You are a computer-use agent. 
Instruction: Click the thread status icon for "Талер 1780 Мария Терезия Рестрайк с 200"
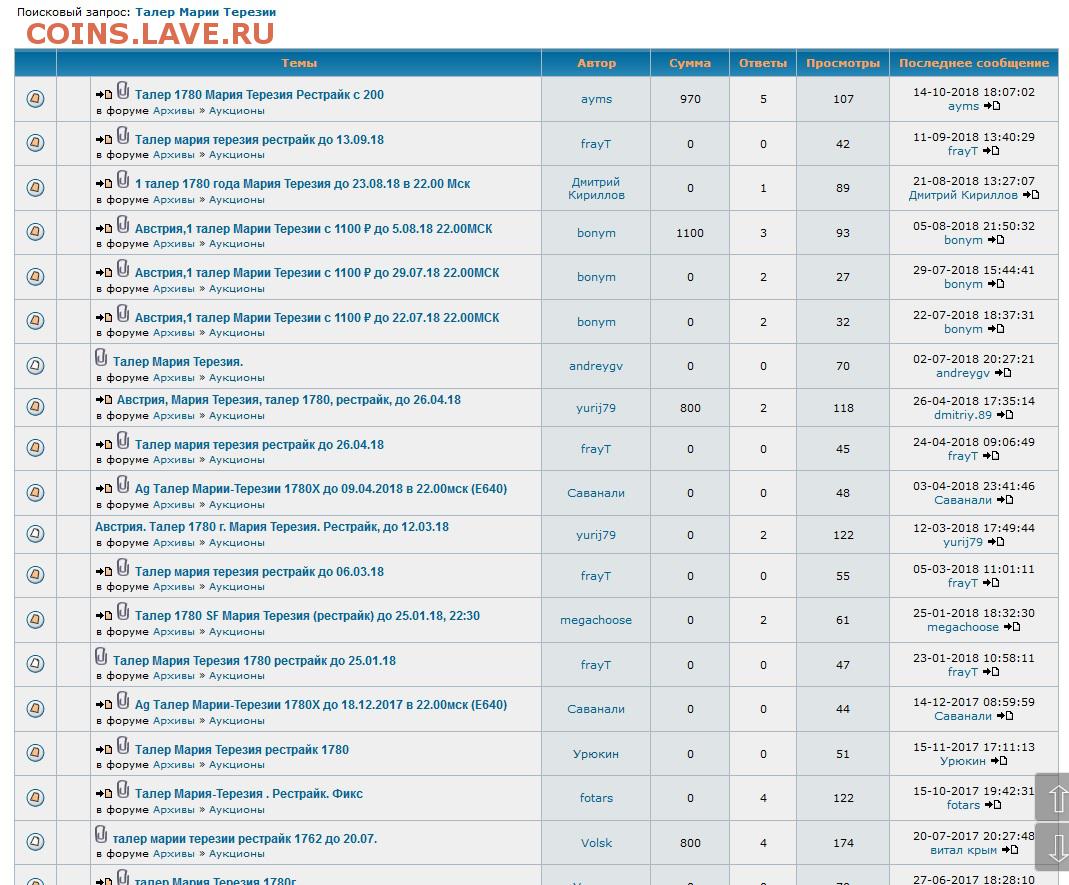pyautogui.click(x=35, y=99)
